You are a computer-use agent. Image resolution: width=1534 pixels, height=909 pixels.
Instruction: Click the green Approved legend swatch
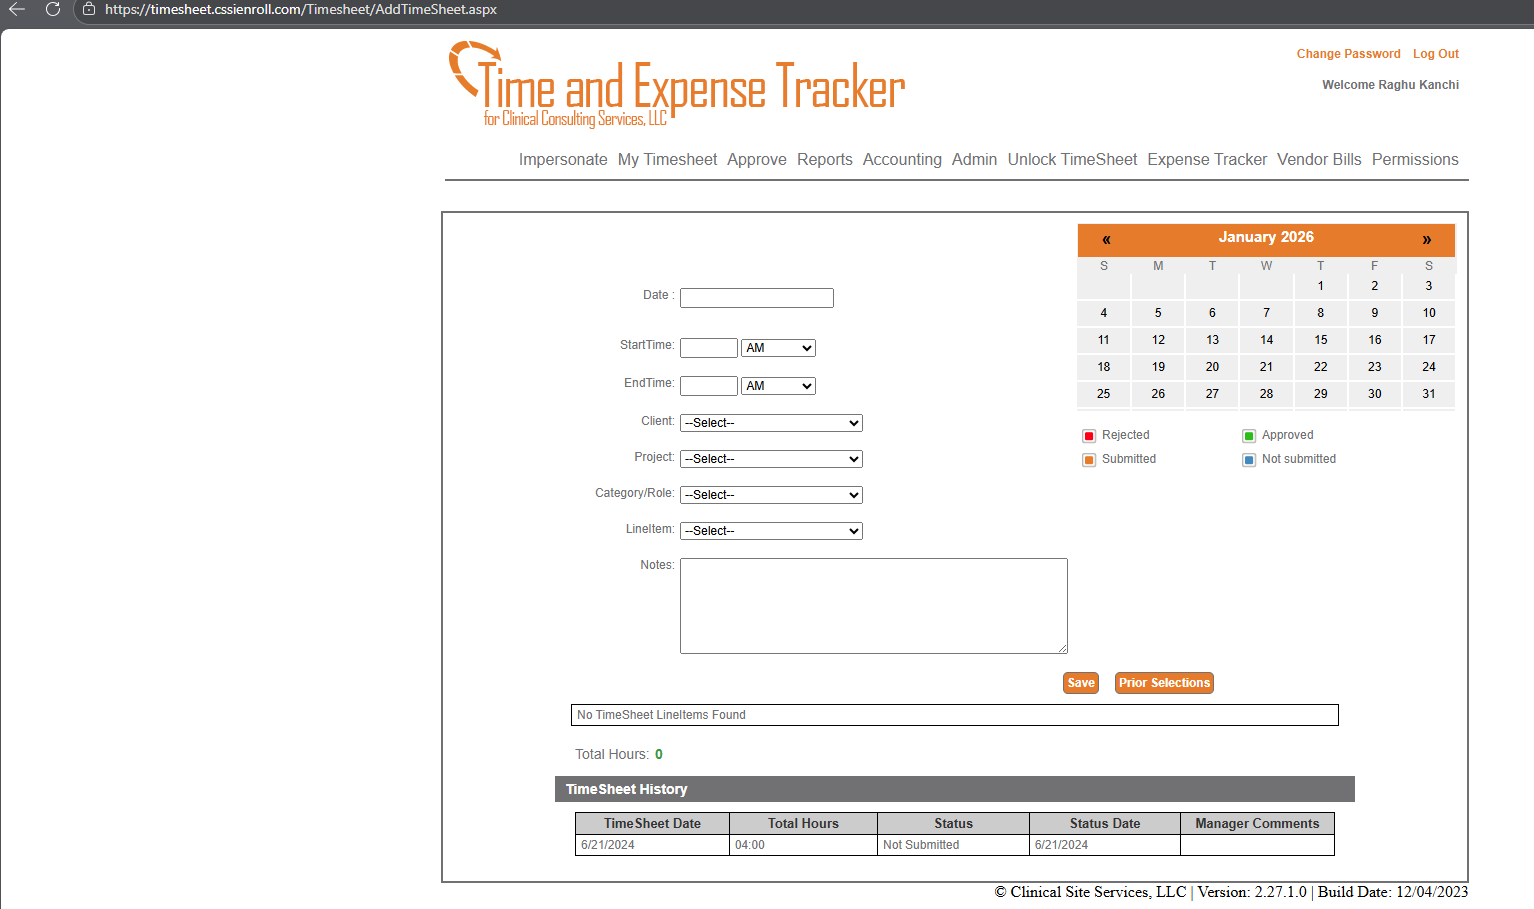point(1249,436)
